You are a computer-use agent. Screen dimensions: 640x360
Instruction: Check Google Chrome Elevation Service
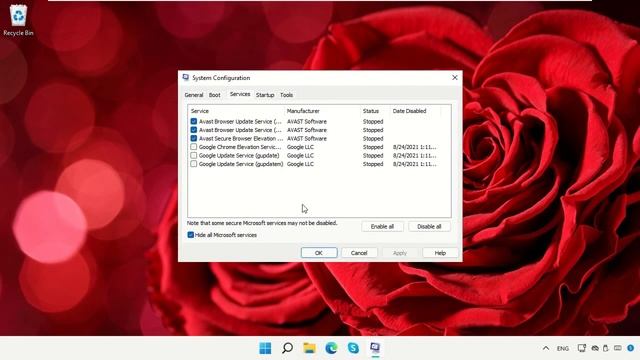click(x=194, y=147)
